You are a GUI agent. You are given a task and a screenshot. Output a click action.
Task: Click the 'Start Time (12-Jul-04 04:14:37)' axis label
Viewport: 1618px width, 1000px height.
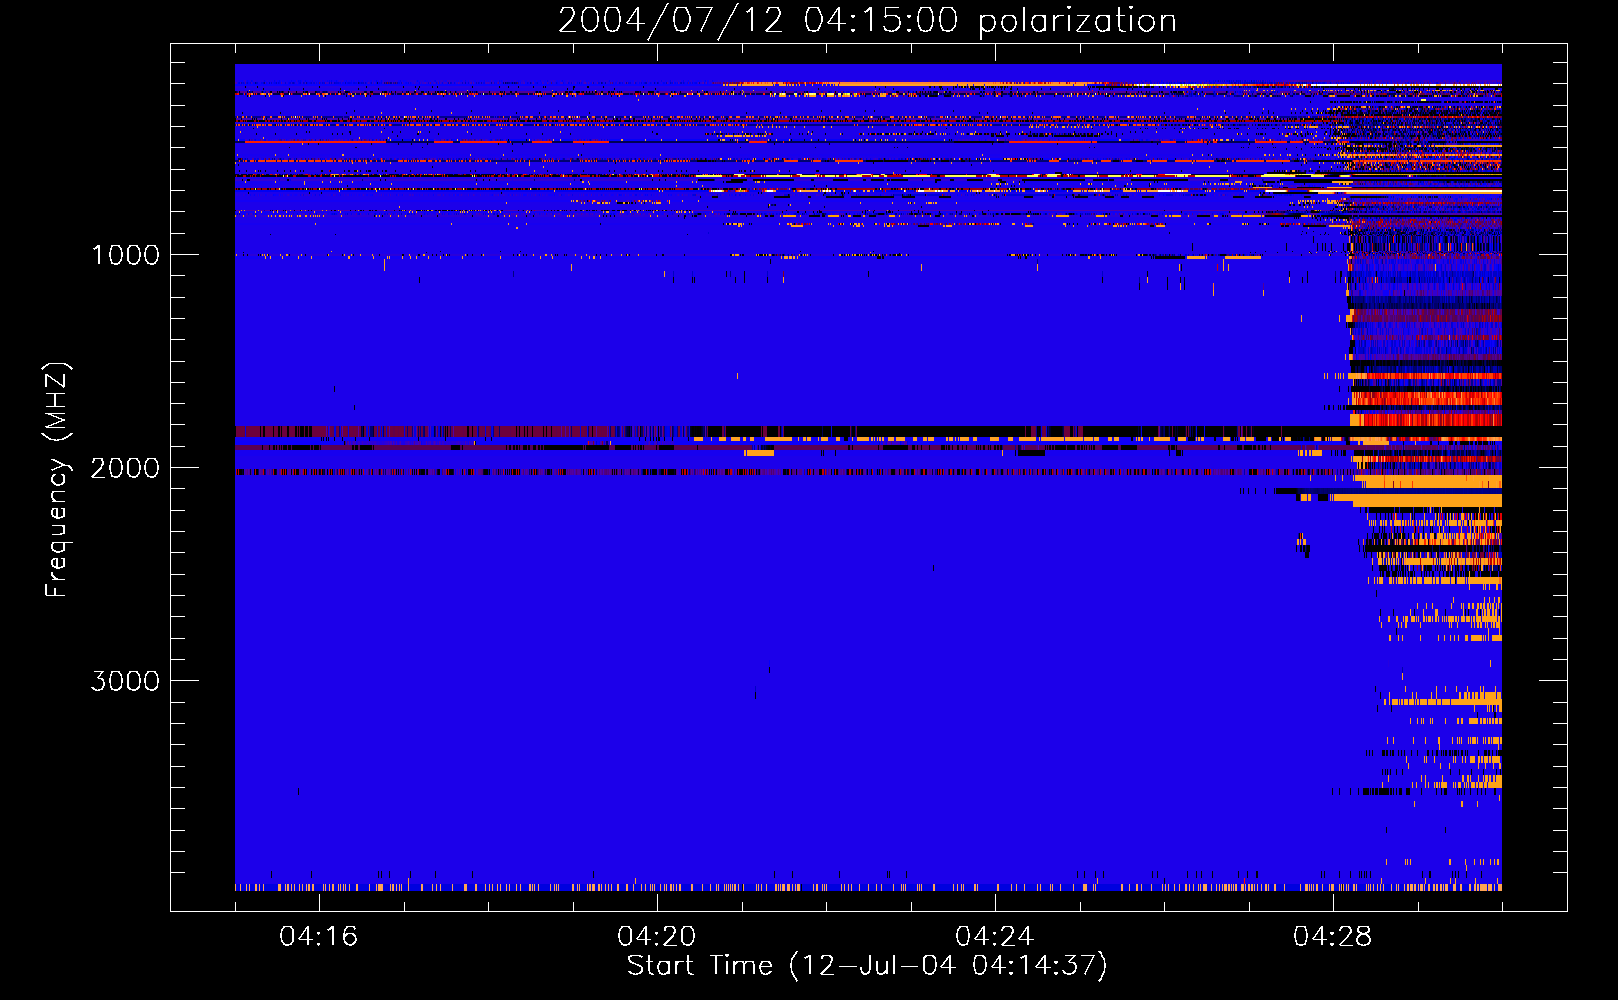point(867,965)
